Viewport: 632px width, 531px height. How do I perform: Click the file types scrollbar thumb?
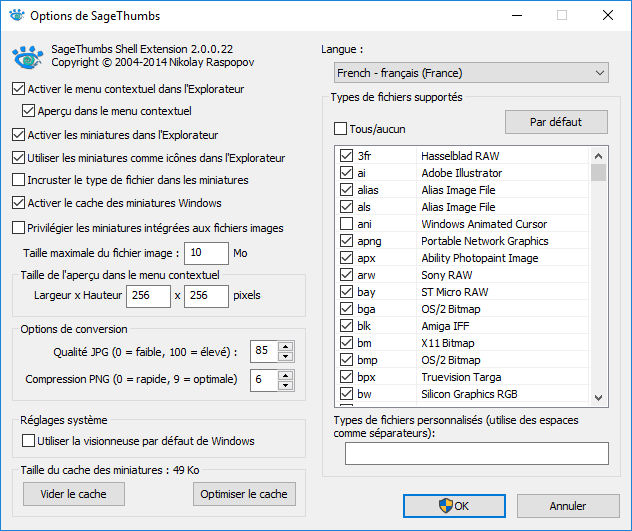point(599,172)
